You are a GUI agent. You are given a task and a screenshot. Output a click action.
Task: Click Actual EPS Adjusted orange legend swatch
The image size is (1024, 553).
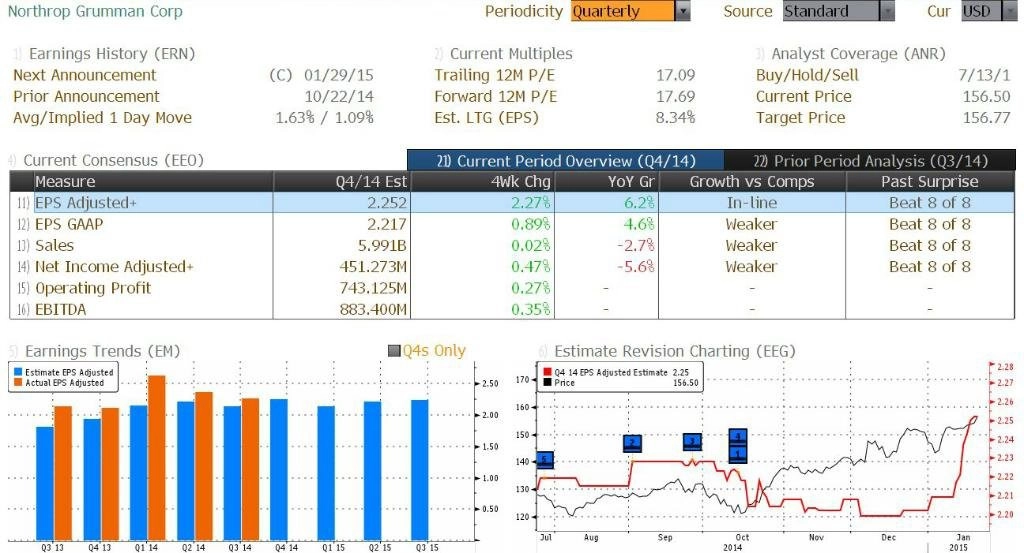point(18,383)
